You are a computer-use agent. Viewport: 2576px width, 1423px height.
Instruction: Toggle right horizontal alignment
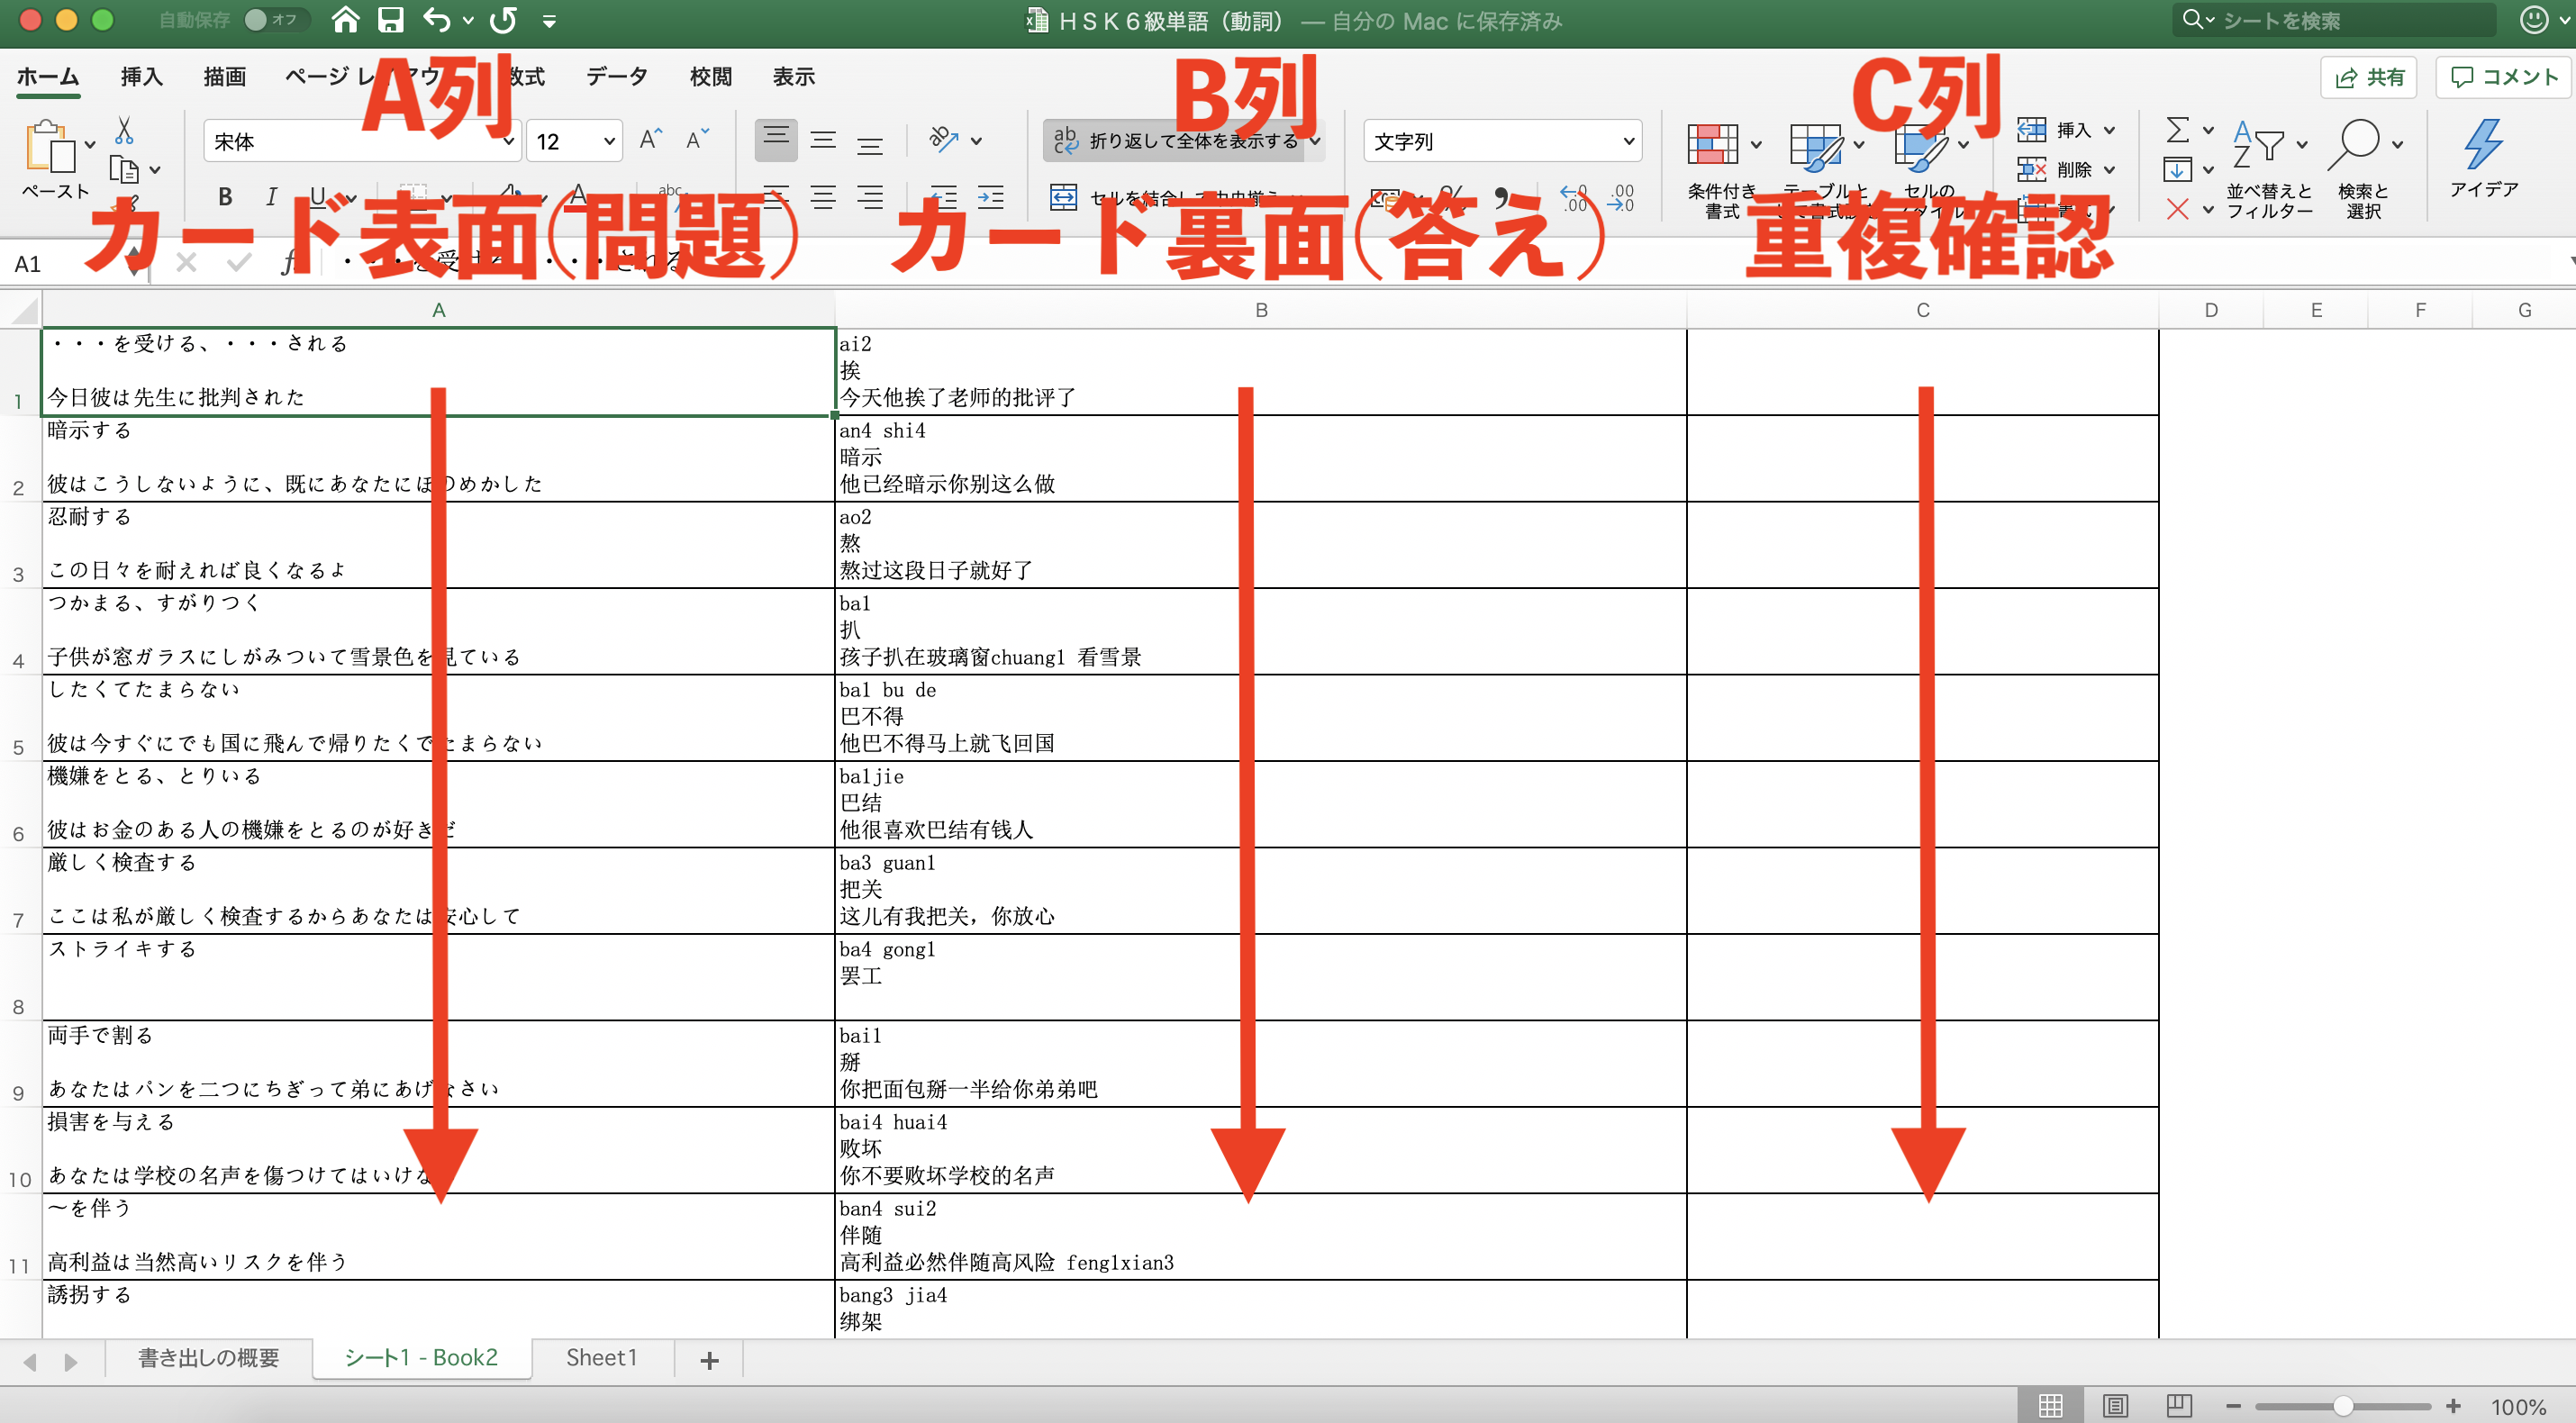870,197
